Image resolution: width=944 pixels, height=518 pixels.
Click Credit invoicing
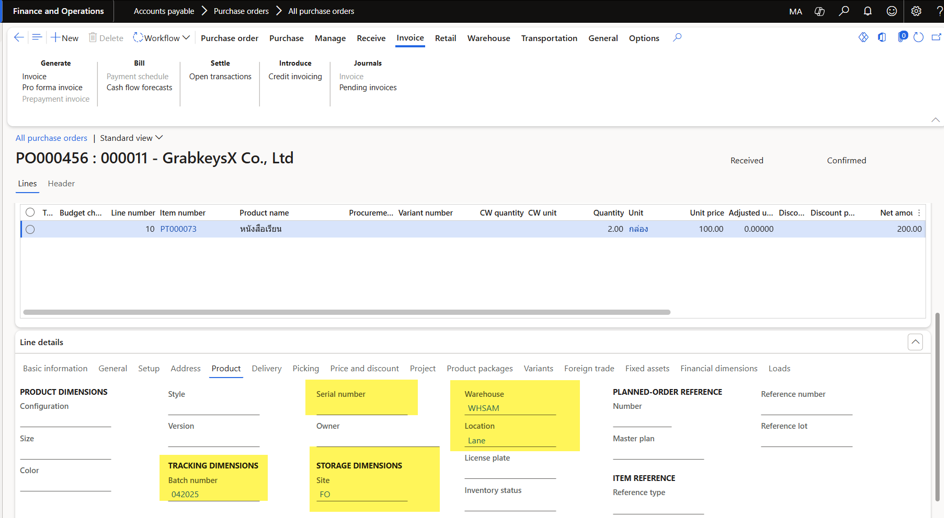[x=295, y=76]
